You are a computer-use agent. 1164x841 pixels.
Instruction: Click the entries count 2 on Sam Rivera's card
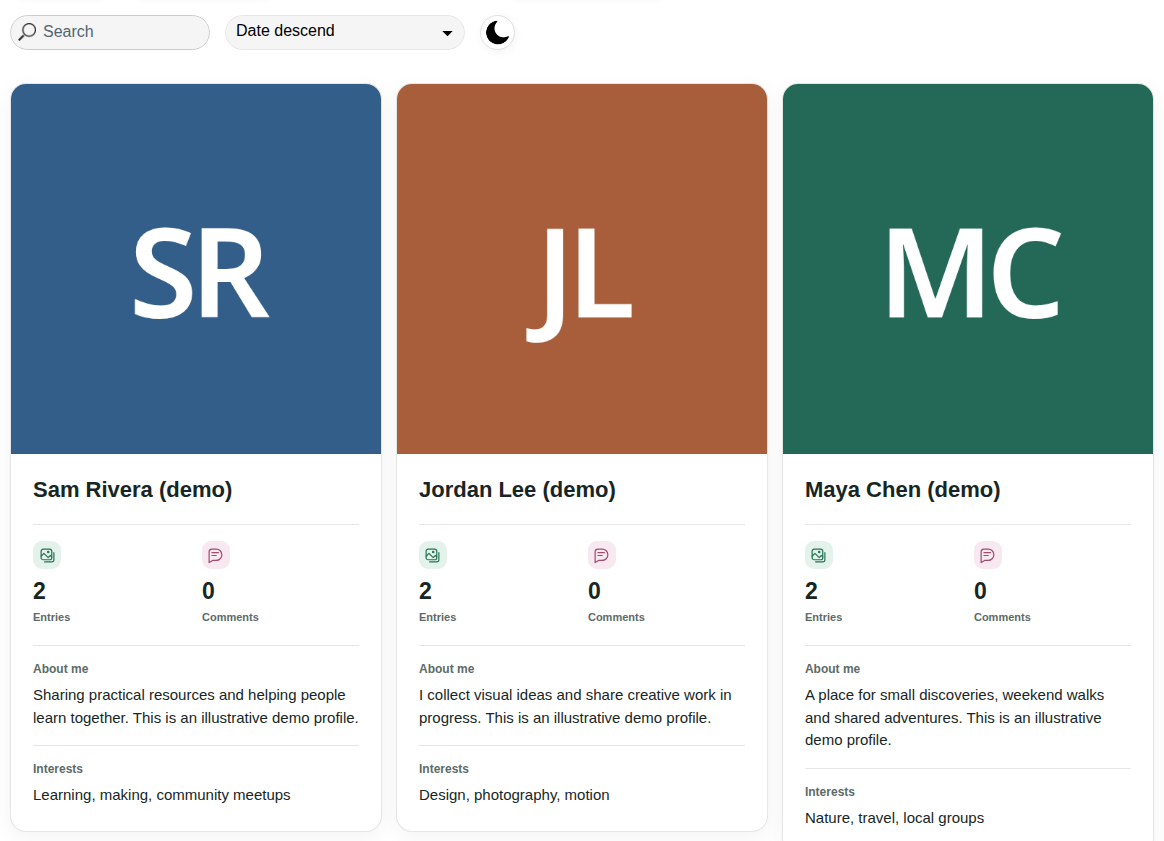39,591
